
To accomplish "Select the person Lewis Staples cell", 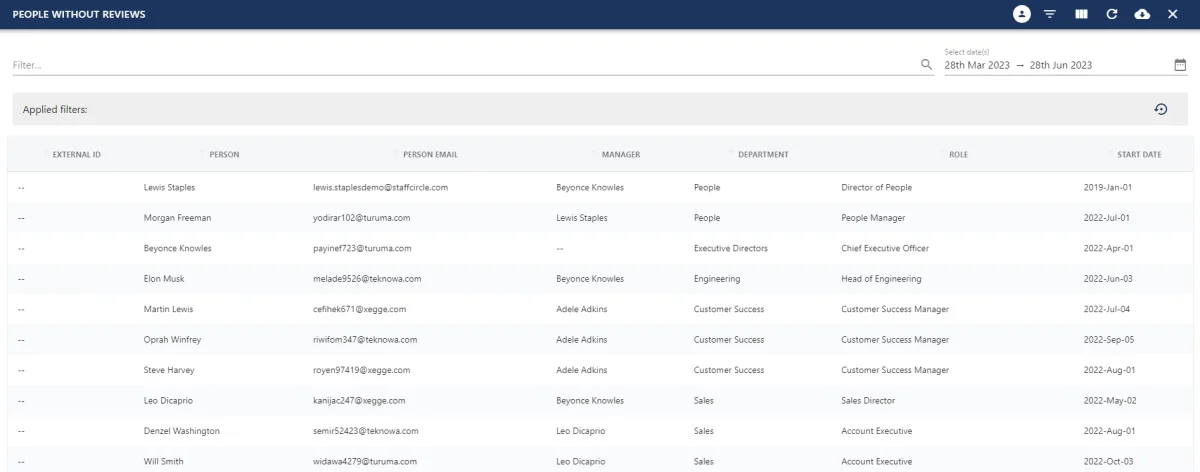I will (170, 187).
